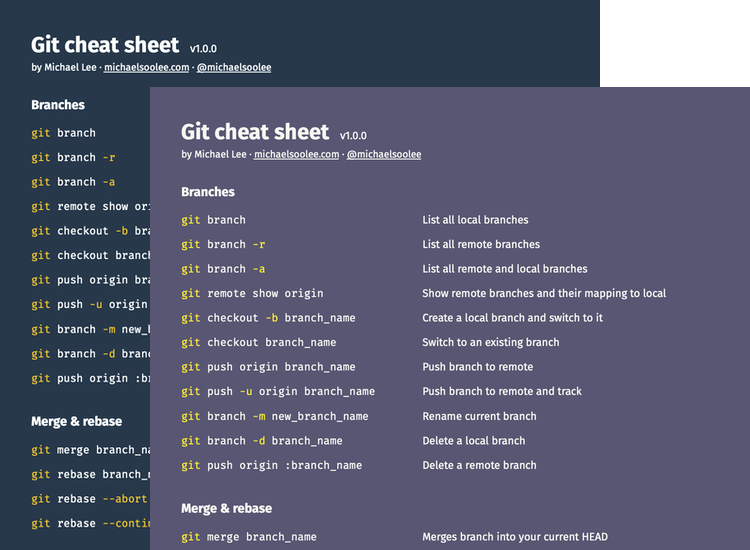Open michaelsoolee.com link in dark blue sheet

click(146, 67)
